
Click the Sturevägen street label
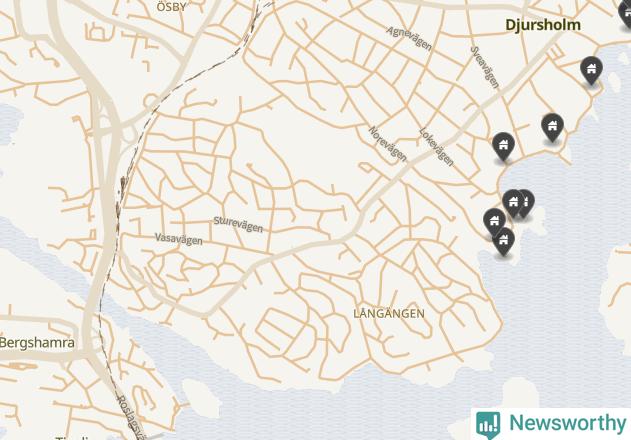tap(238, 224)
